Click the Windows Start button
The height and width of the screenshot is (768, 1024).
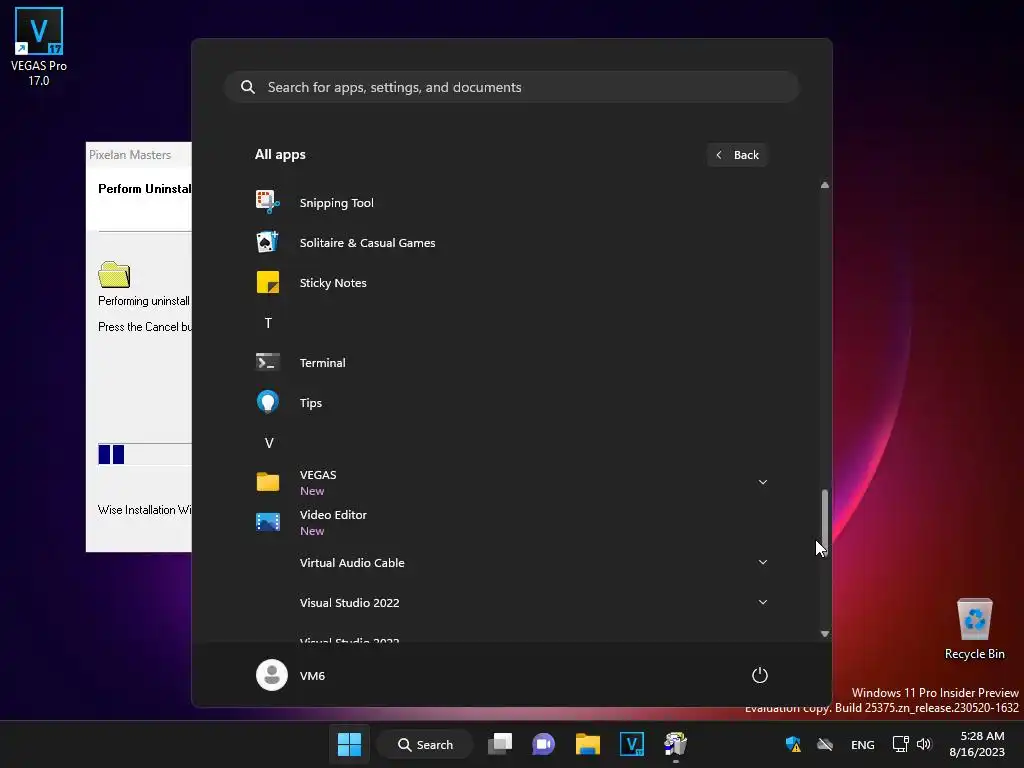349,744
